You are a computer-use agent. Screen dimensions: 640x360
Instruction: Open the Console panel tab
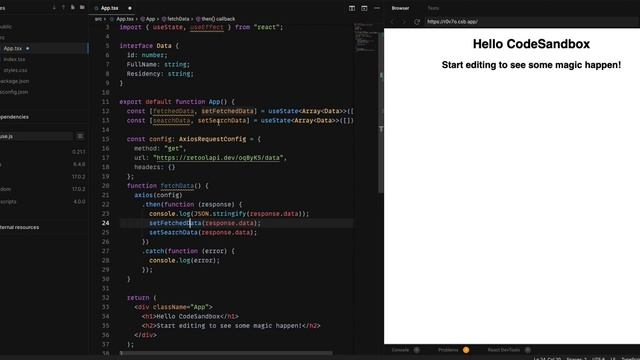(x=400, y=350)
